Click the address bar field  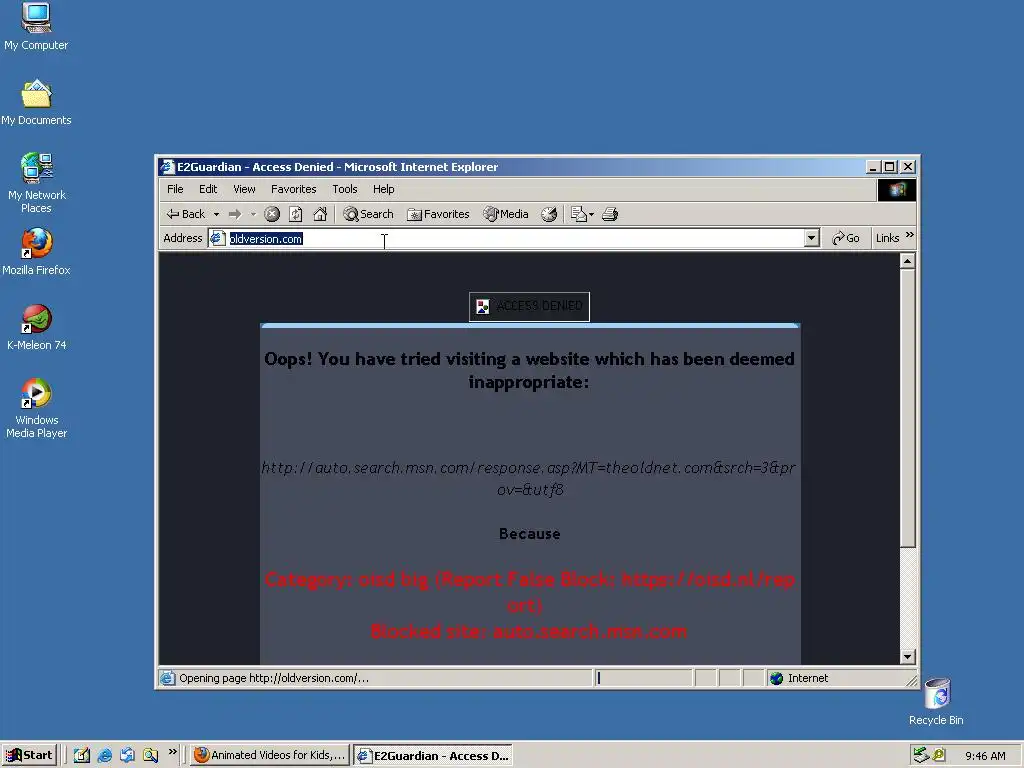coord(513,238)
